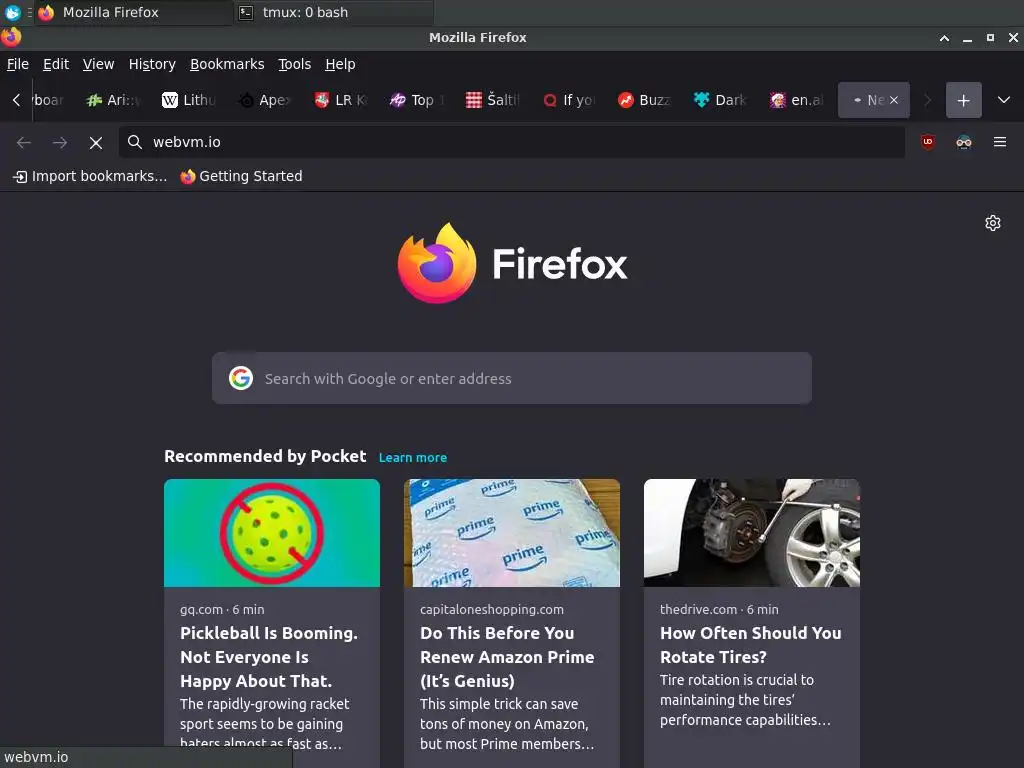Expand the list all tabs dropdown arrow

pyautogui.click(x=1003, y=100)
